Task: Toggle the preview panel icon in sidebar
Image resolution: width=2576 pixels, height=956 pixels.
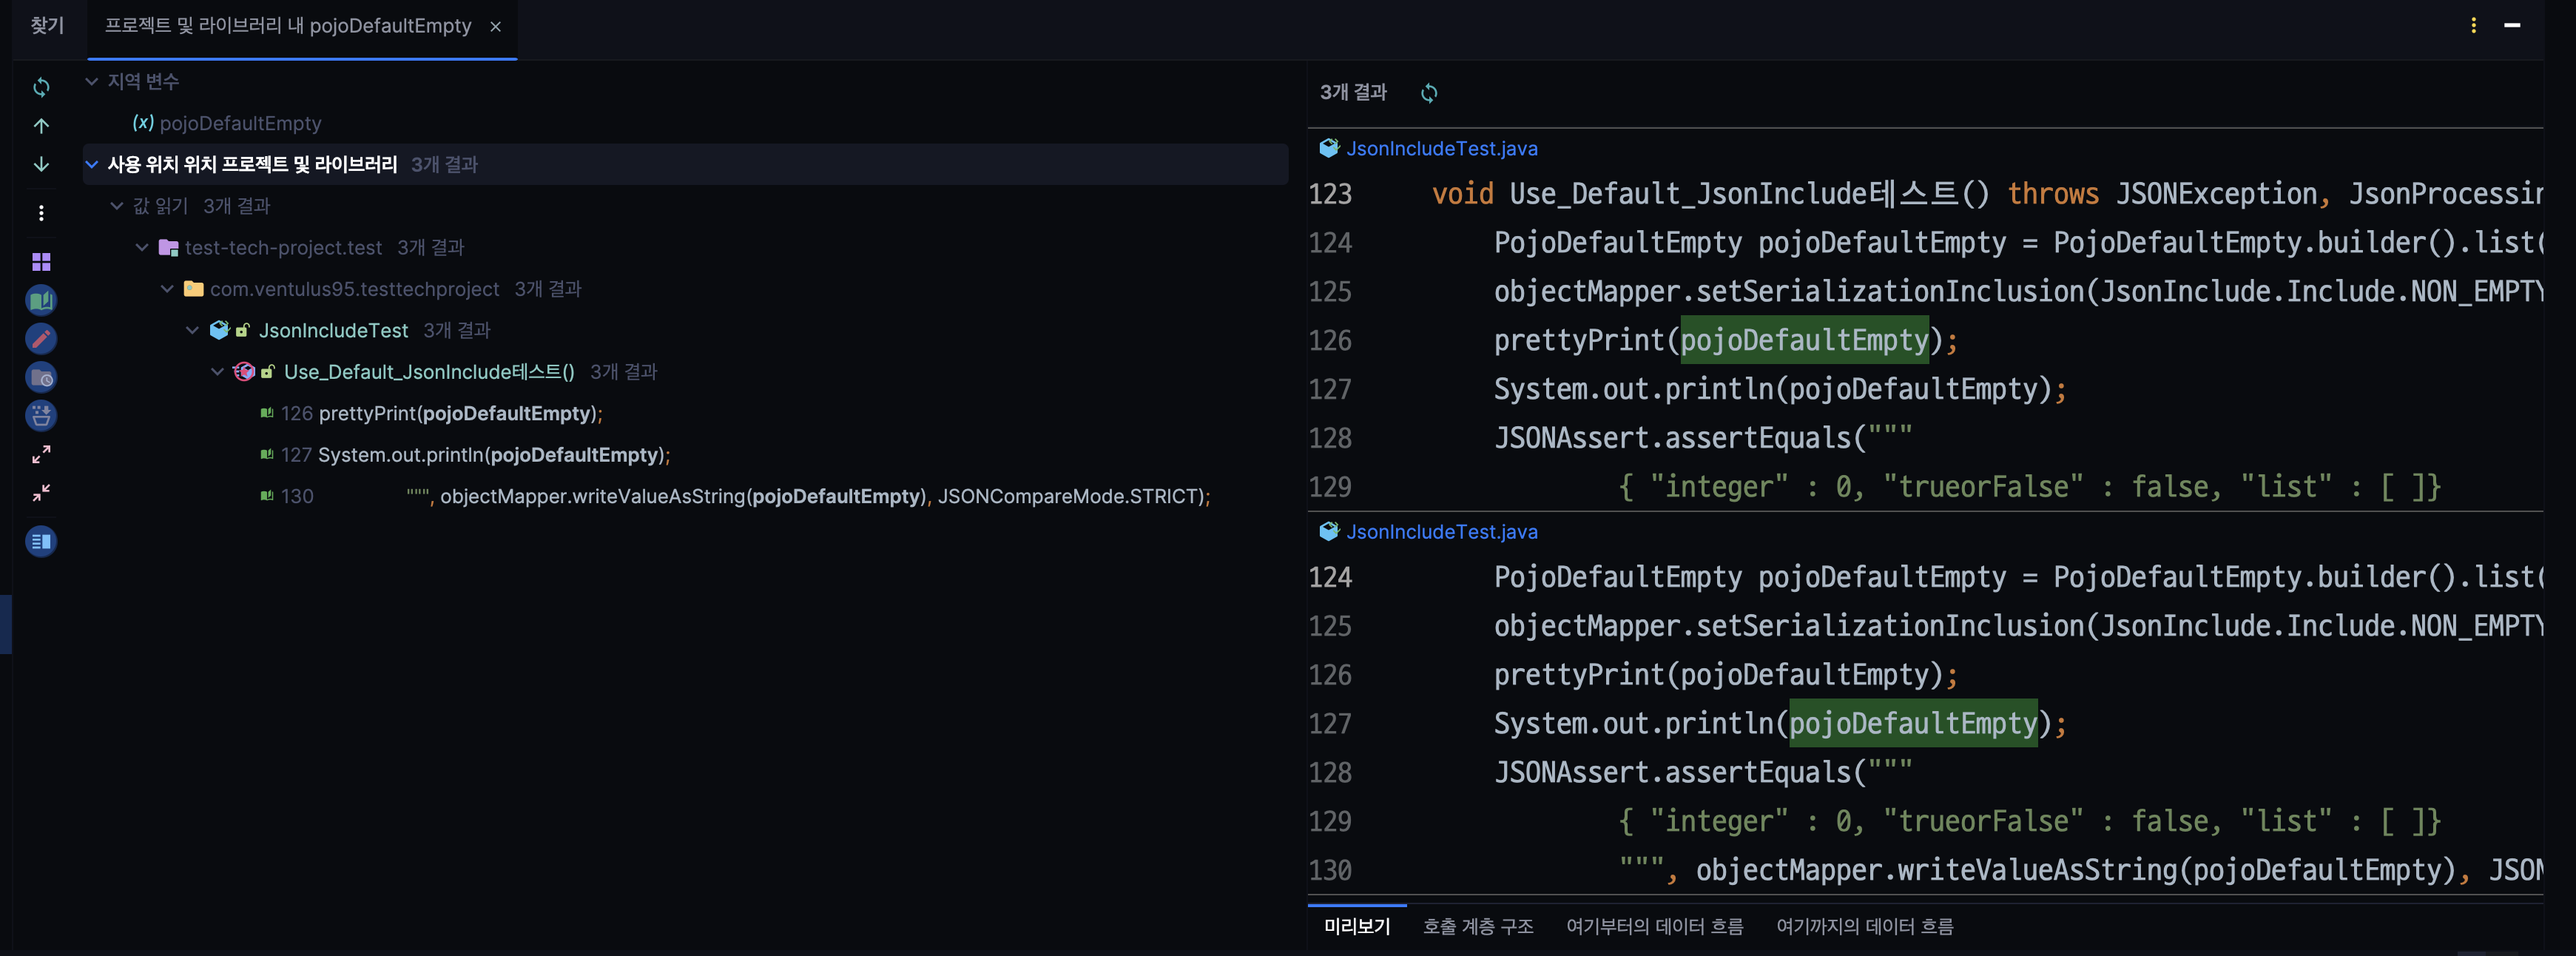Action: point(41,541)
